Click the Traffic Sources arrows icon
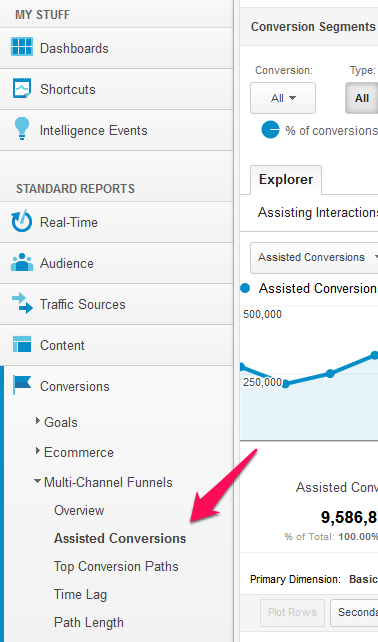Image resolution: width=378 pixels, height=642 pixels. (x=22, y=303)
